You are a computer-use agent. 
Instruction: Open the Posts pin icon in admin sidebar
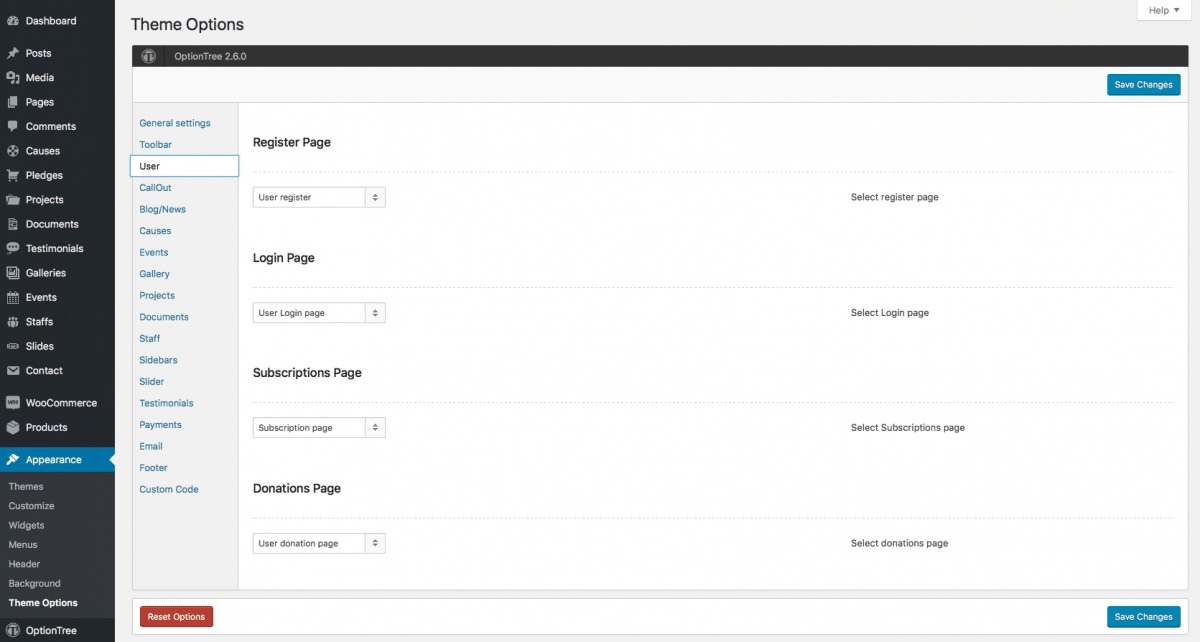point(14,52)
